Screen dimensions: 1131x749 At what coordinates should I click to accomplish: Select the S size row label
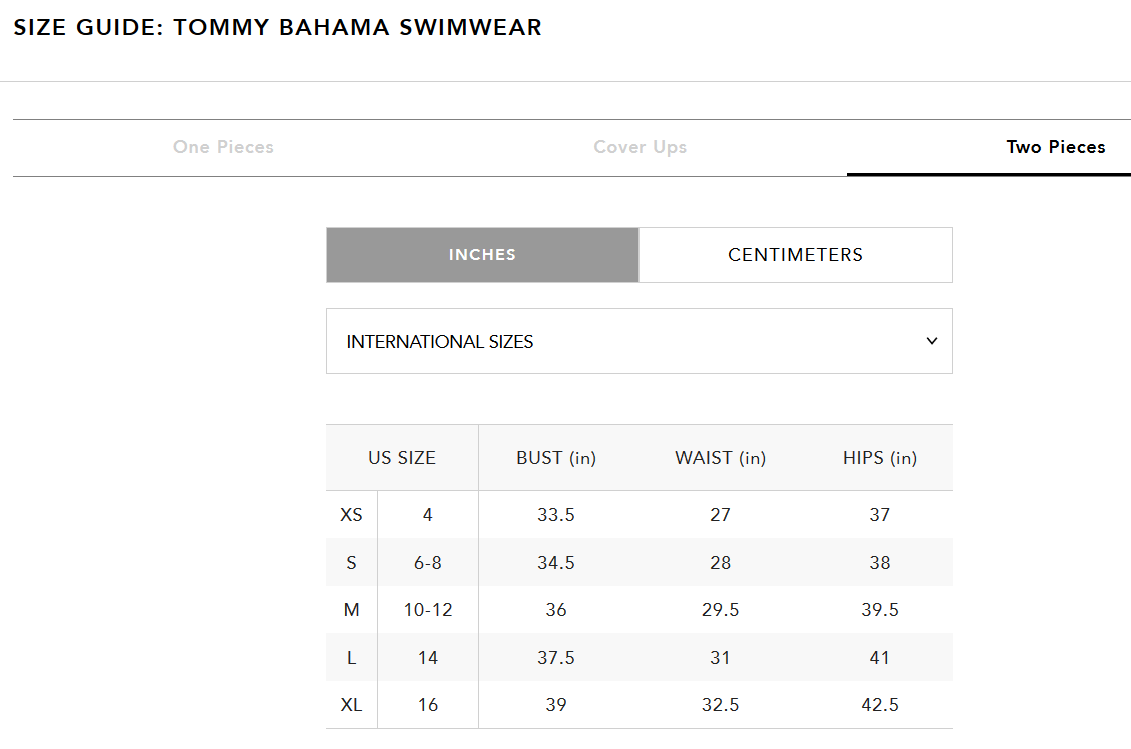tap(351, 563)
